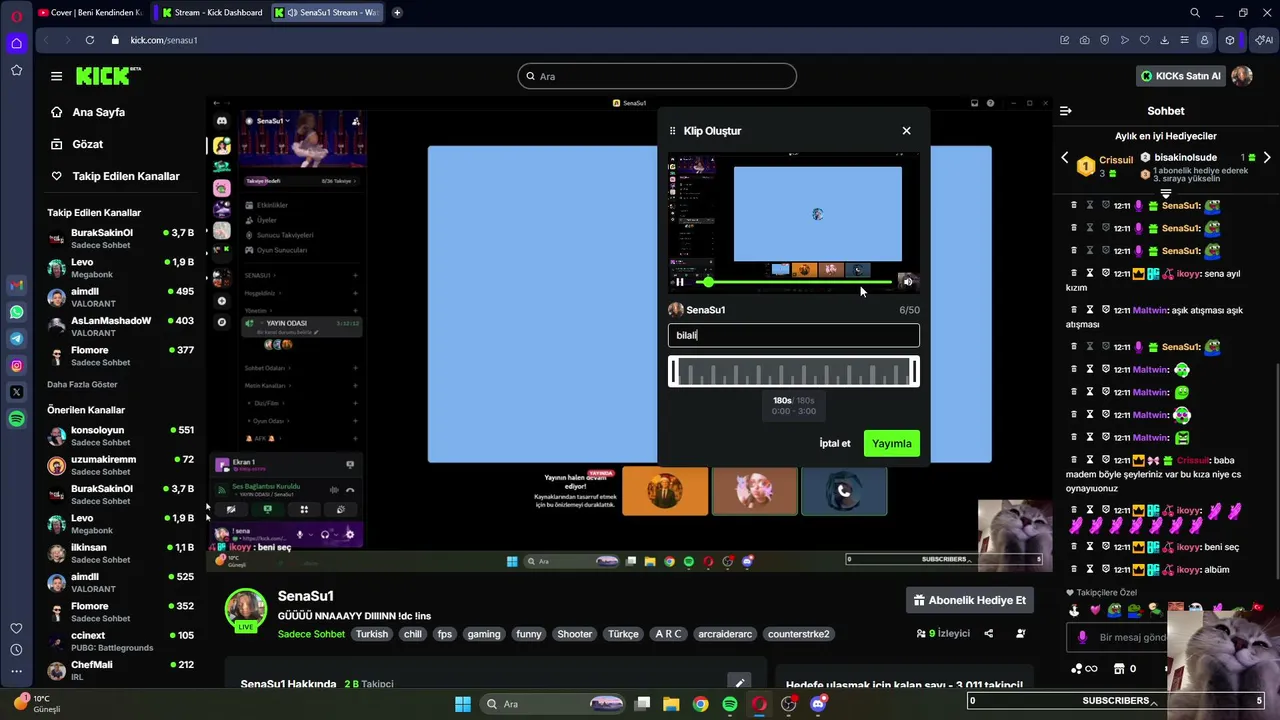Click the counterstrke2 tag
The image size is (1280, 720).
coord(798,634)
